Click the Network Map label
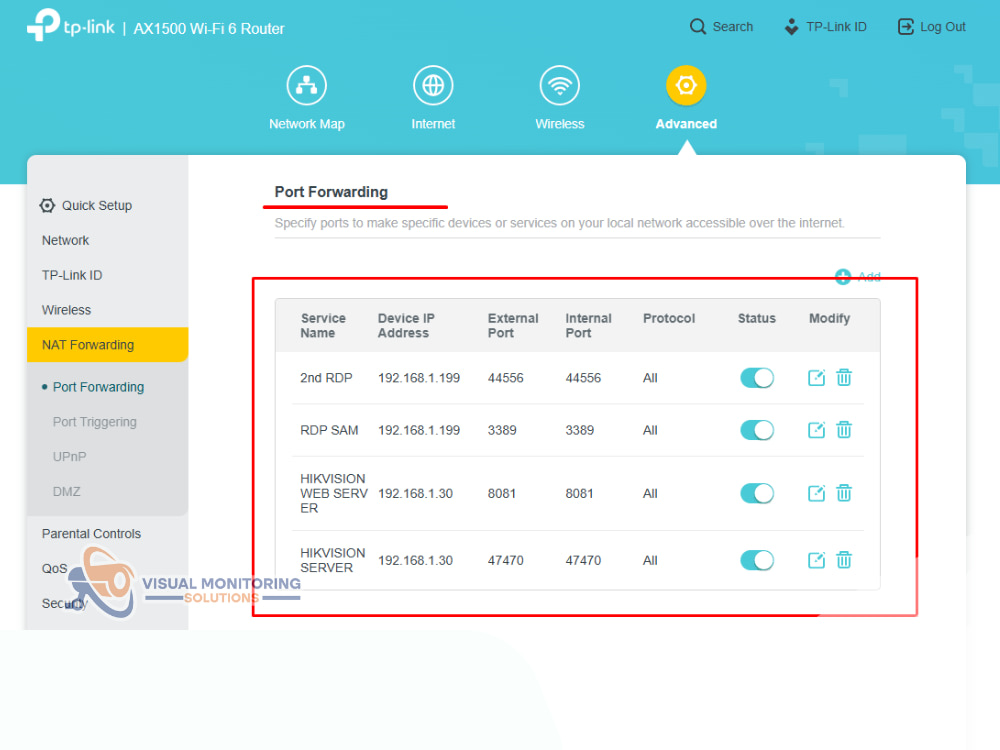The height and width of the screenshot is (750, 1000). pyautogui.click(x=307, y=124)
